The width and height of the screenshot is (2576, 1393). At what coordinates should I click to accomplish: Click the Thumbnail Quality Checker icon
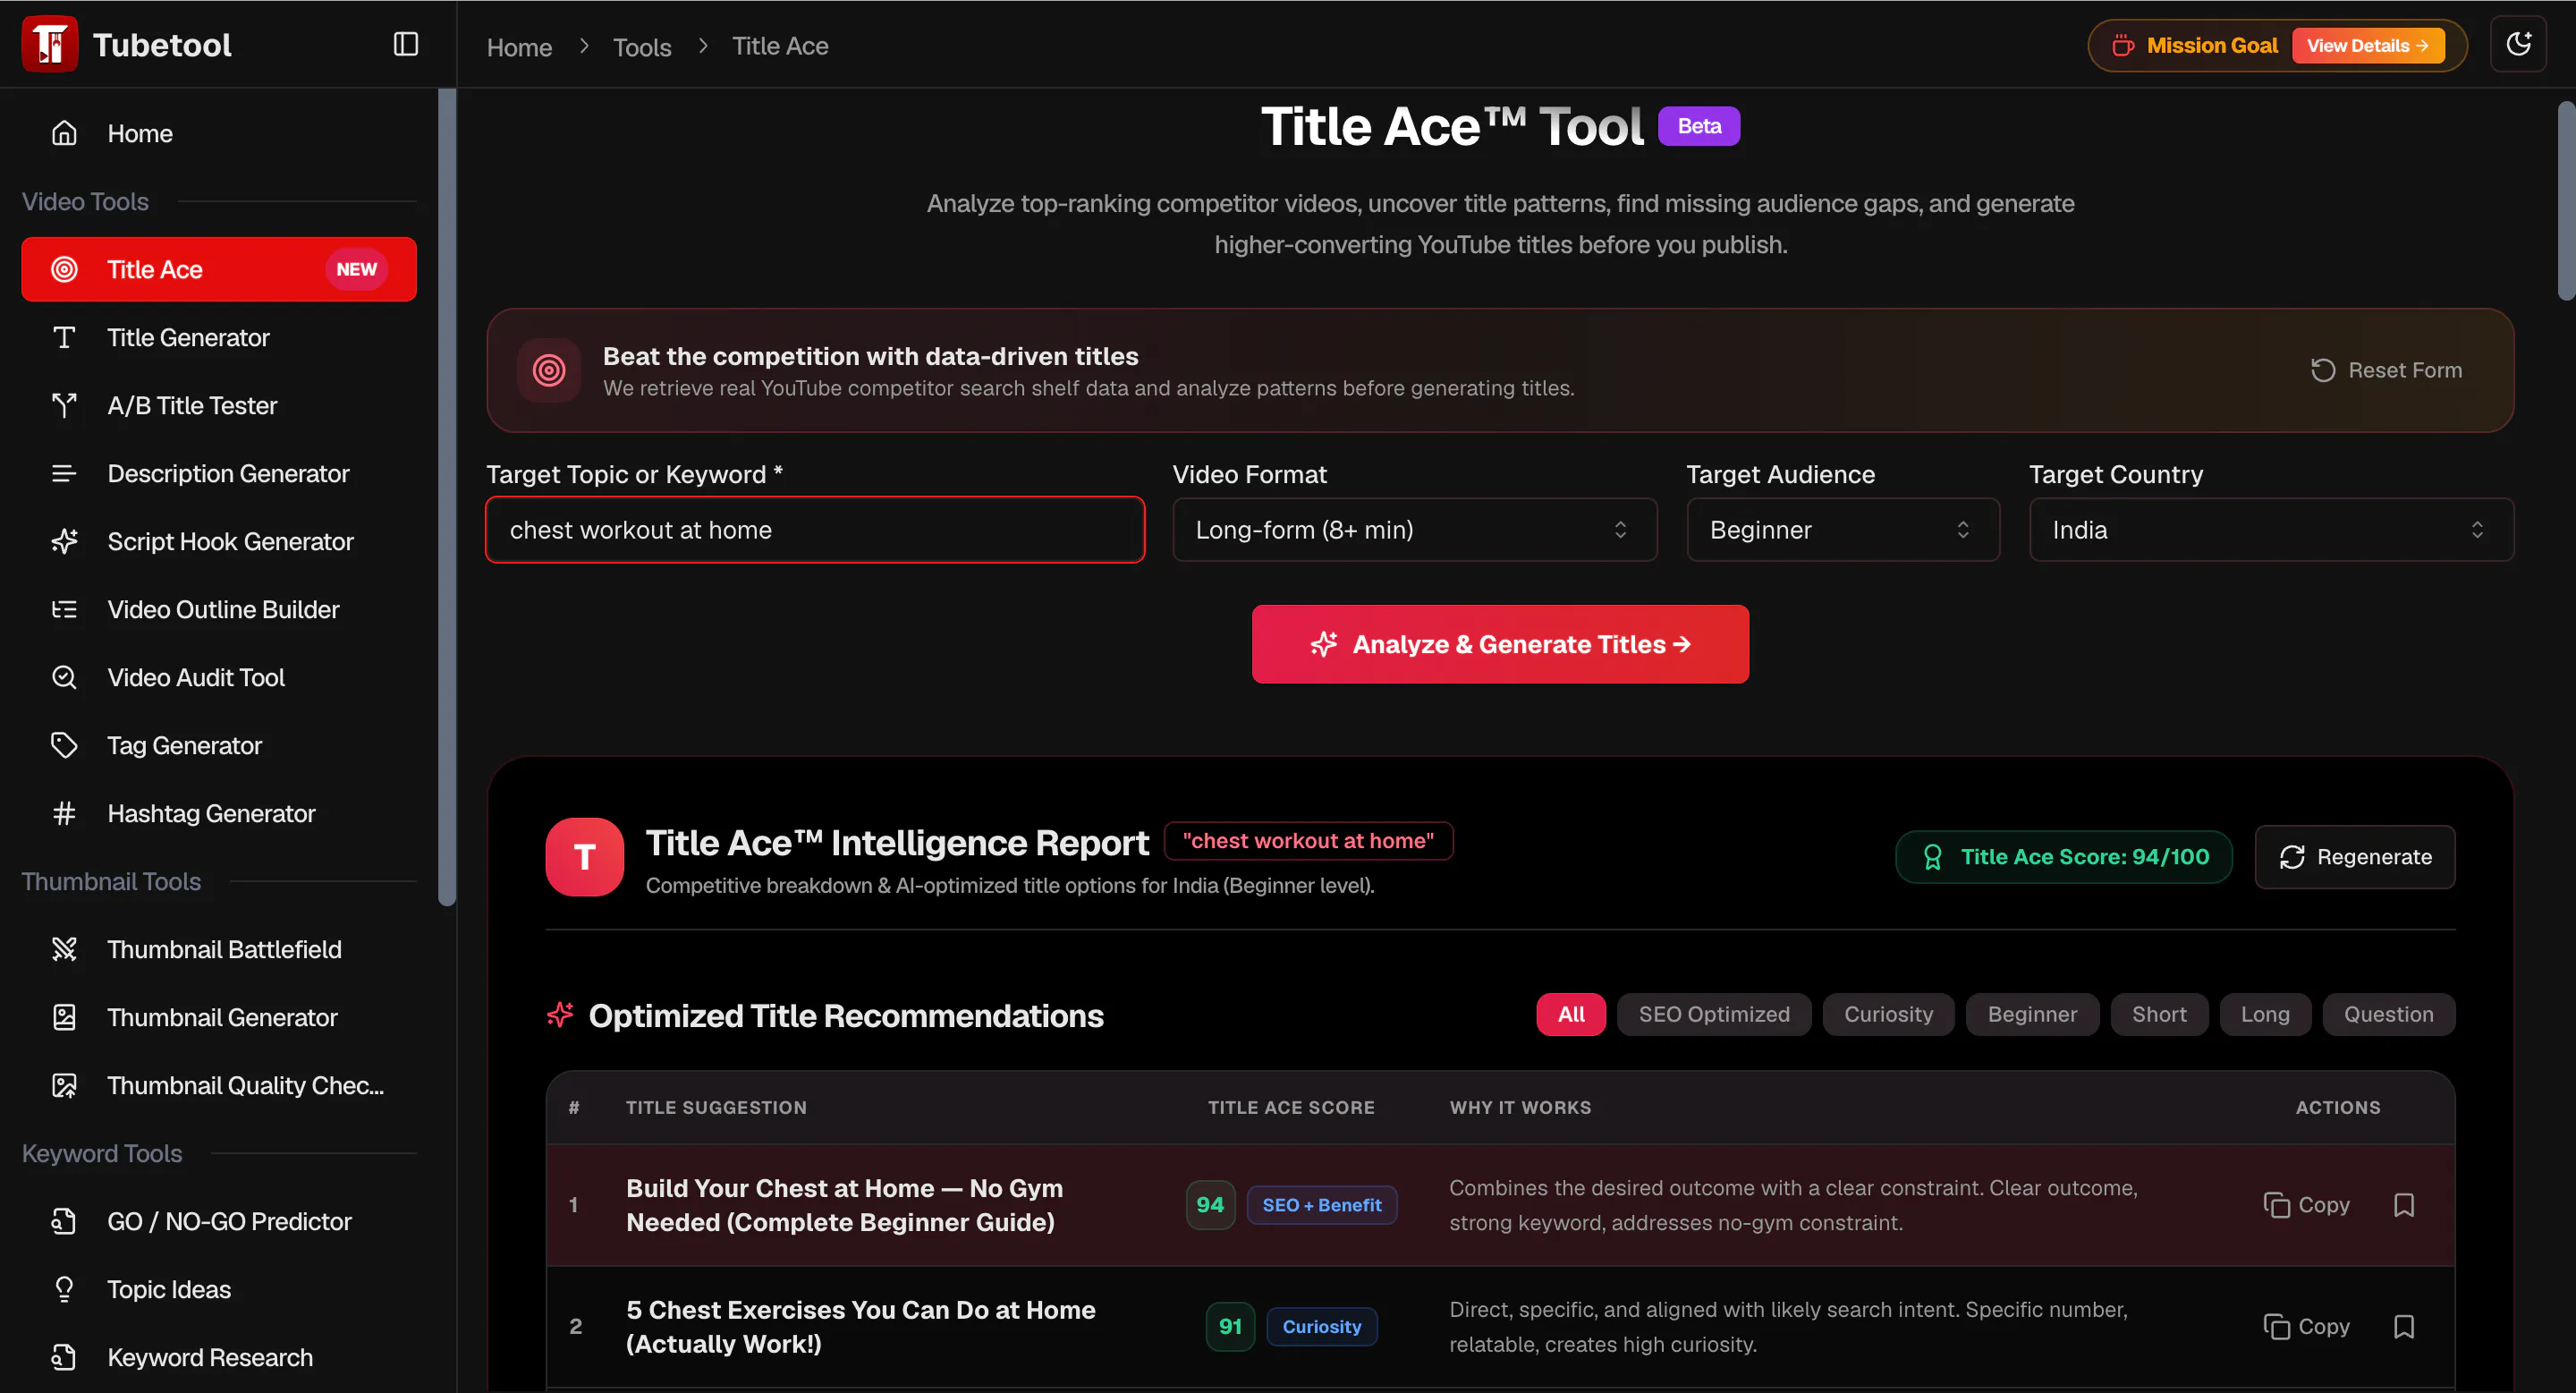point(64,1085)
